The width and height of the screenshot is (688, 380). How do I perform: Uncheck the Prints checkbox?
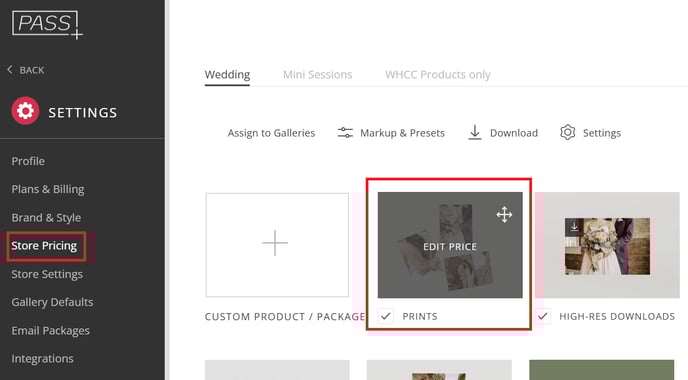386,316
